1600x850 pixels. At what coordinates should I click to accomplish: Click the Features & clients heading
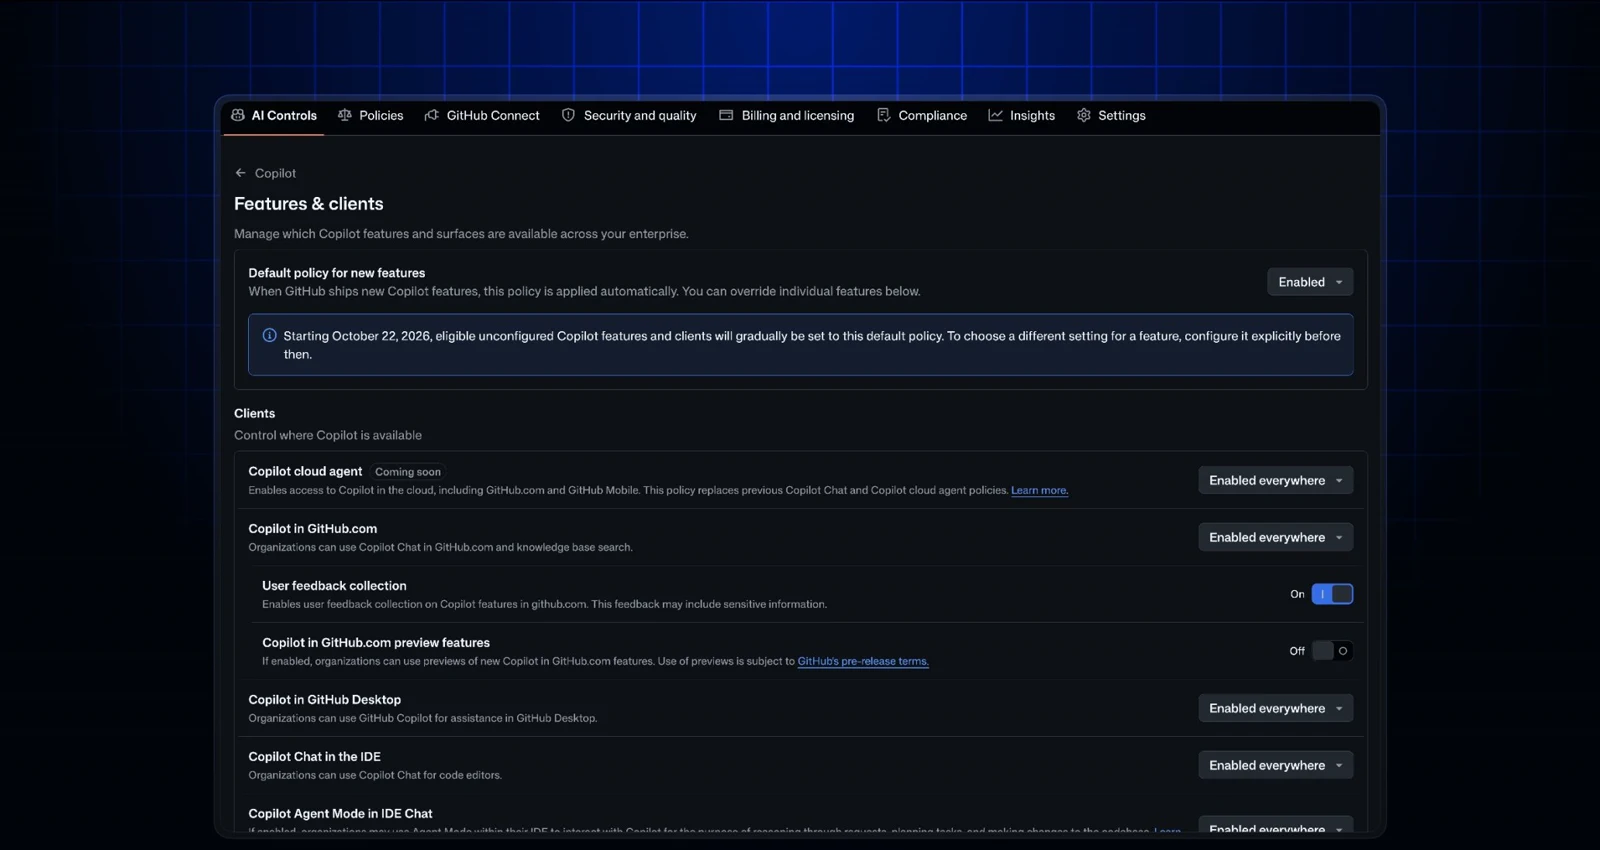click(x=309, y=204)
